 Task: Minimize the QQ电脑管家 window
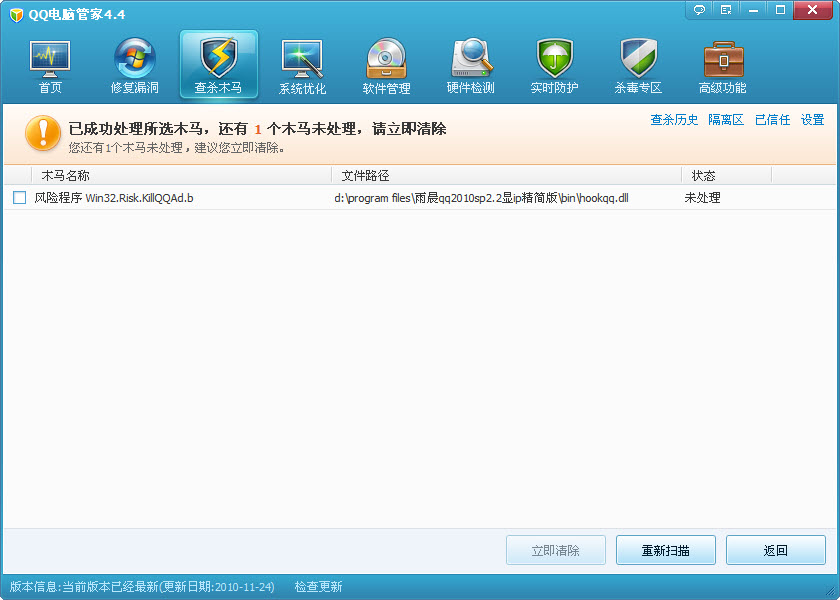click(x=753, y=10)
